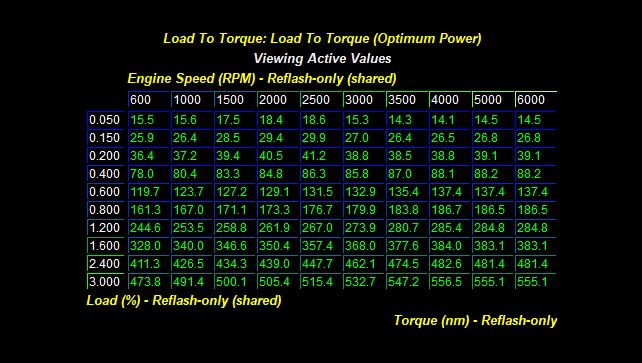Select torque cell 78.0
The width and height of the screenshot is (642, 363).
(149, 174)
